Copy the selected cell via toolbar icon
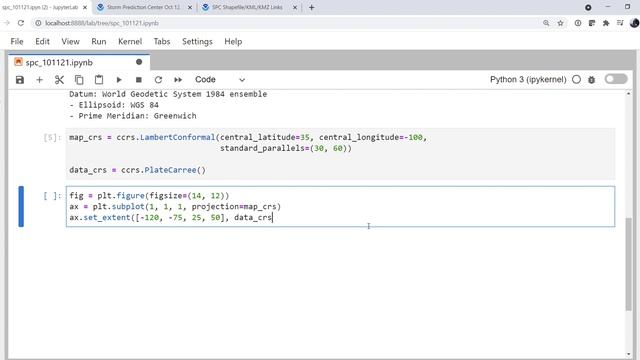Screen dimensions: 640x360 coord(79,80)
